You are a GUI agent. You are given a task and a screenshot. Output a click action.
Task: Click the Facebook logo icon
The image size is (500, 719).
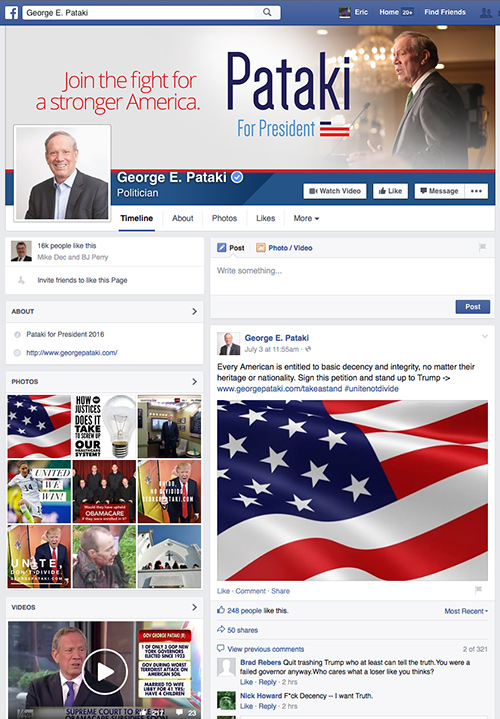[x=11, y=12]
